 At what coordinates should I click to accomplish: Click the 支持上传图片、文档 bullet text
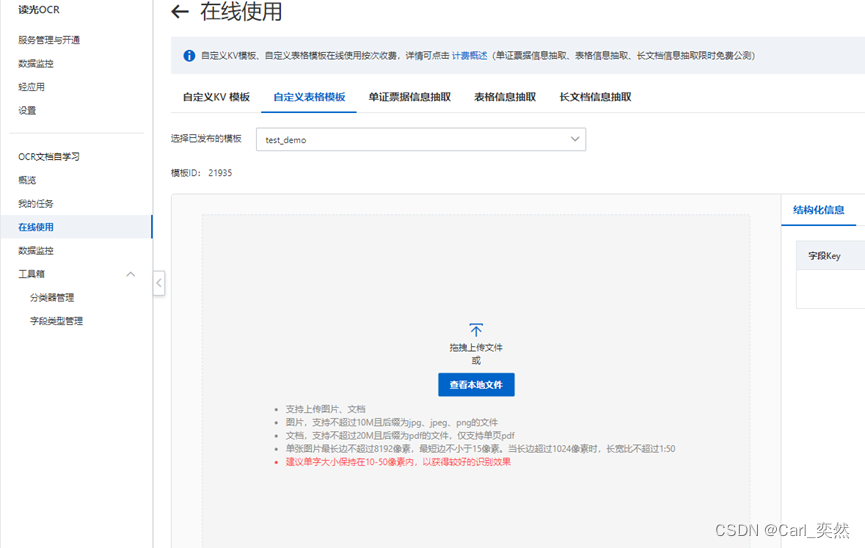point(325,409)
